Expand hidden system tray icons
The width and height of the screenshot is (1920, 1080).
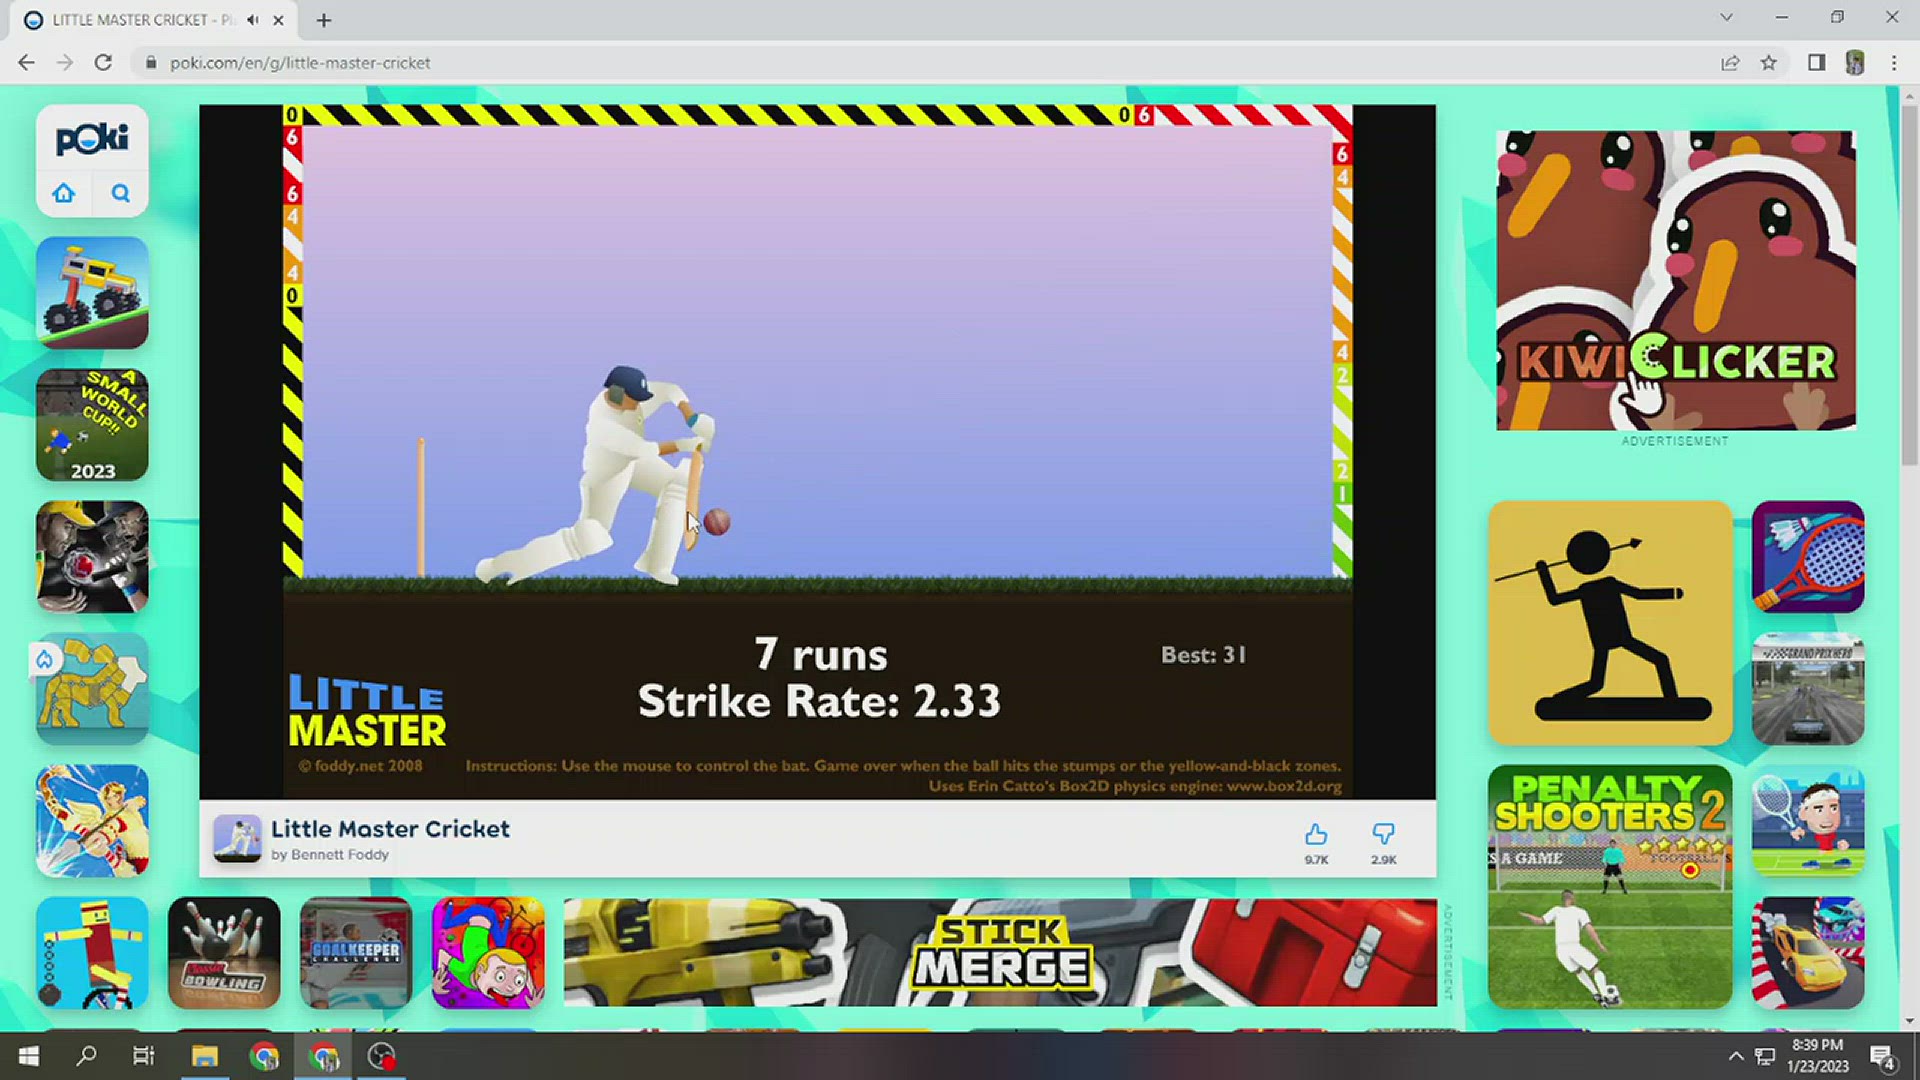tap(1736, 1056)
